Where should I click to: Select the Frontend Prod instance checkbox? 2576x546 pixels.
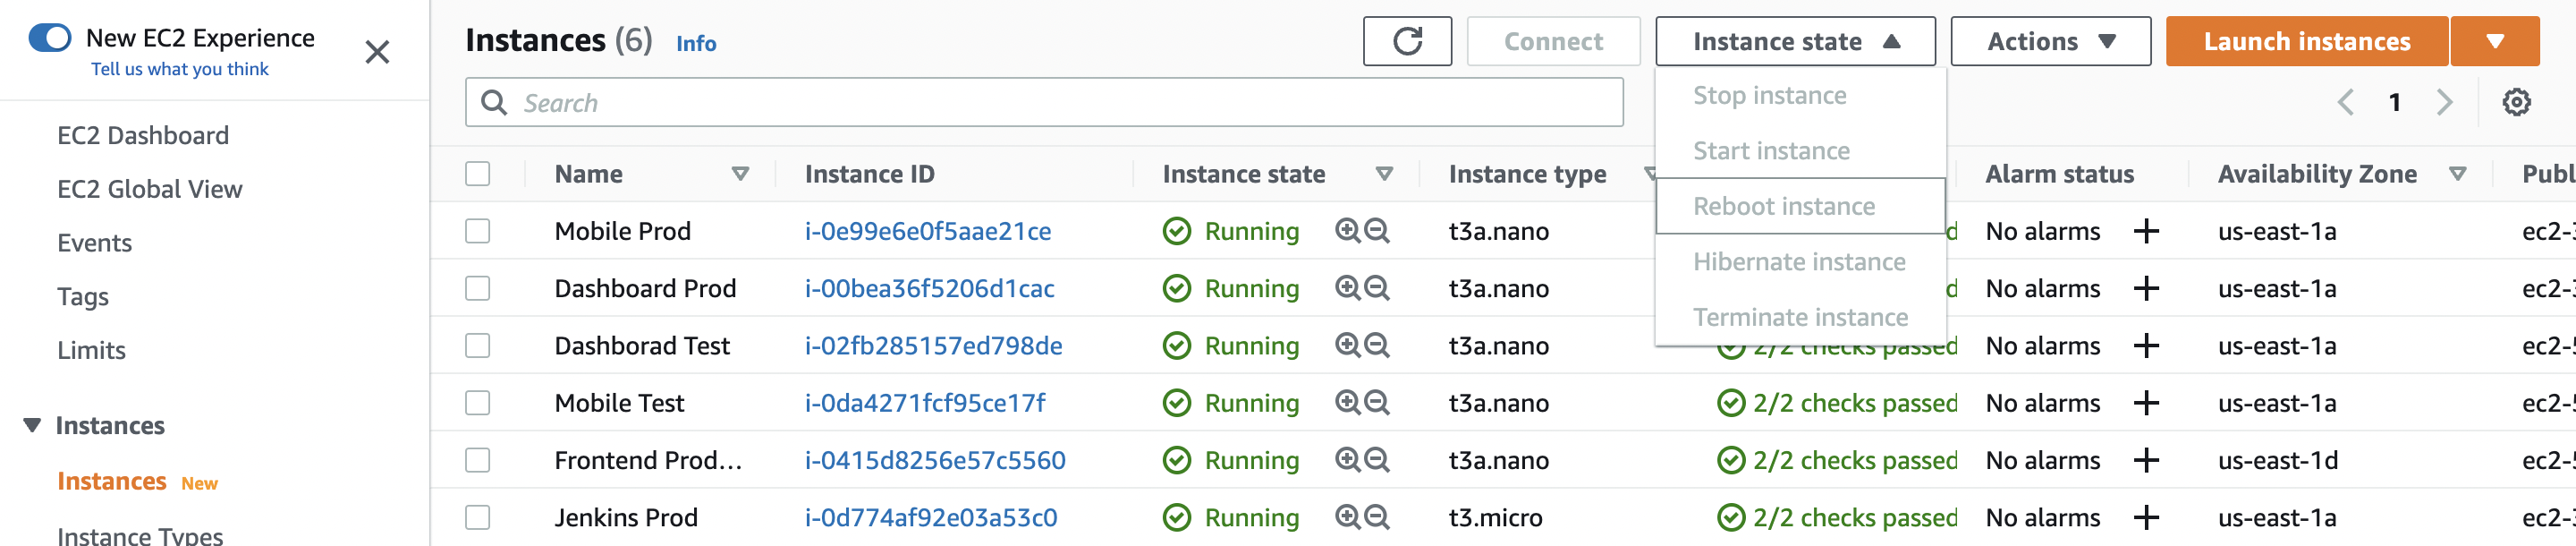coord(478,460)
